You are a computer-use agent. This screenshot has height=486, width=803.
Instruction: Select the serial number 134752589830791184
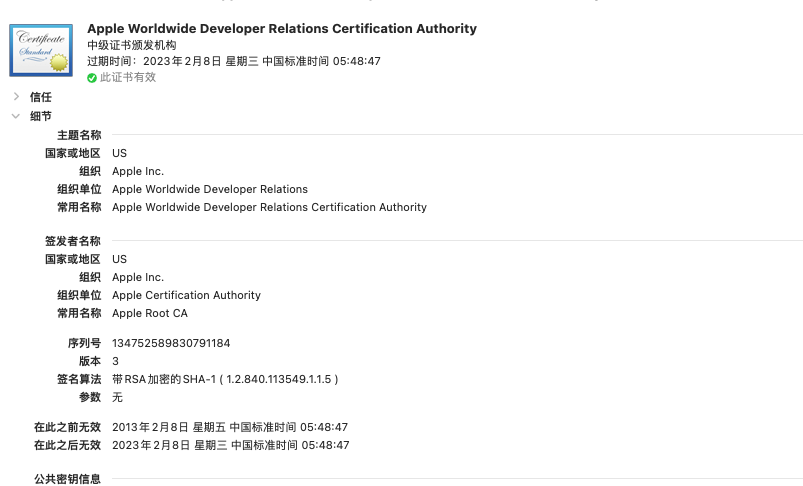[x=171, y=343]
